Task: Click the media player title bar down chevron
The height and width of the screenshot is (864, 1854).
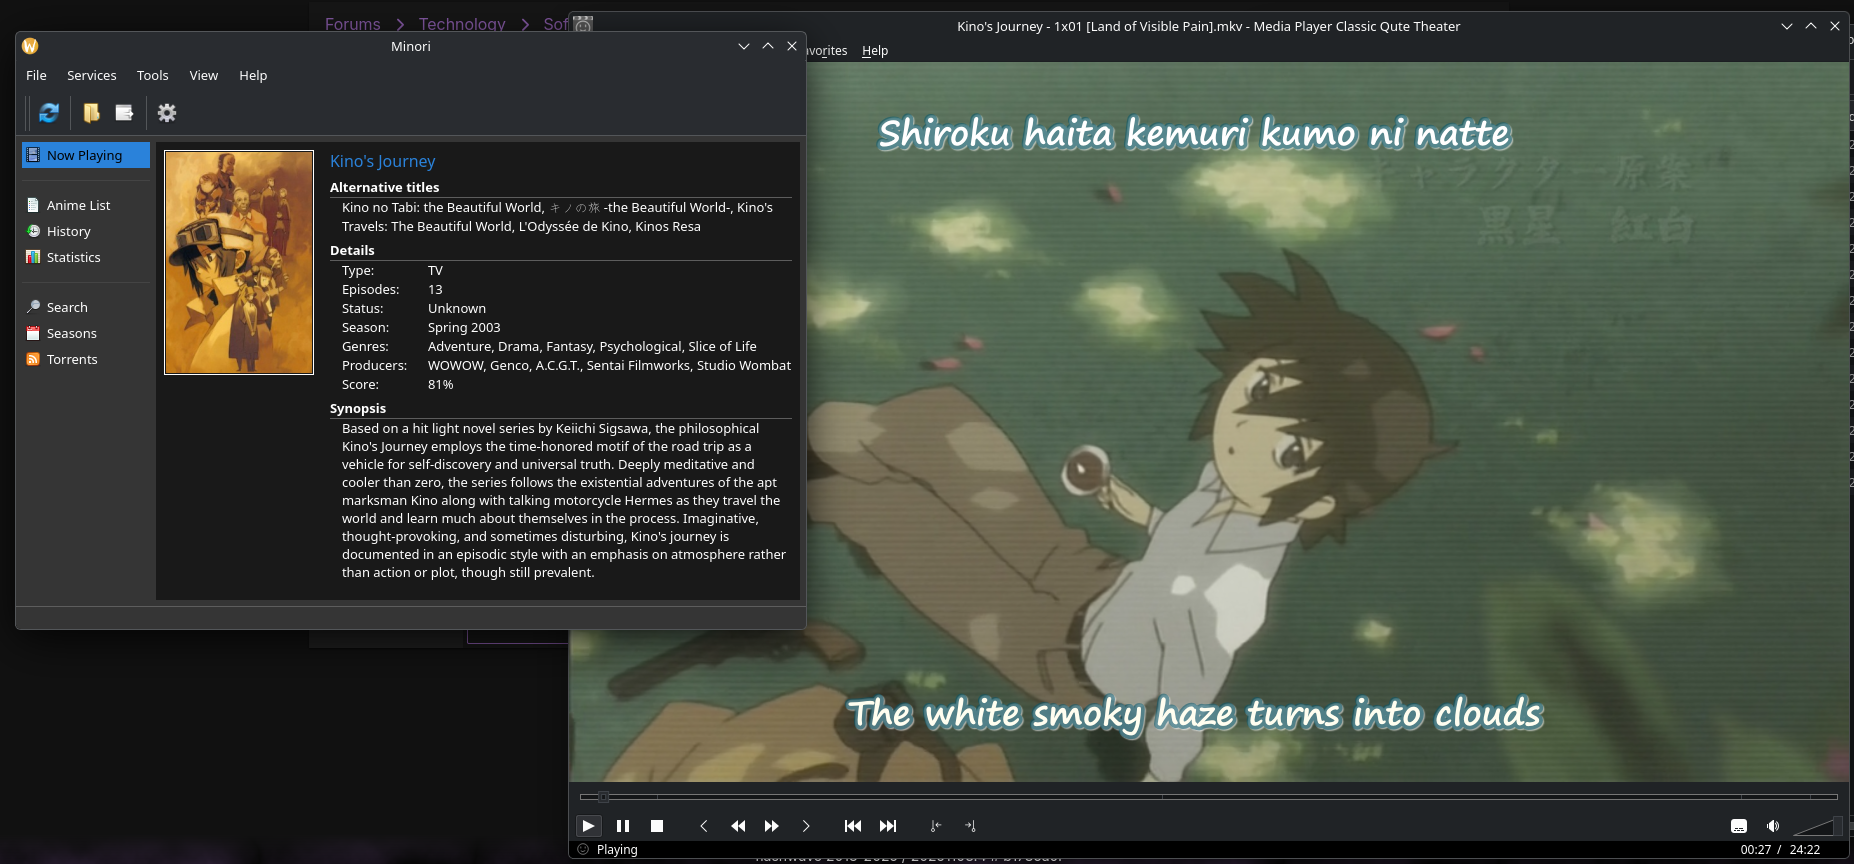Action: click(x=1787, y=26)
